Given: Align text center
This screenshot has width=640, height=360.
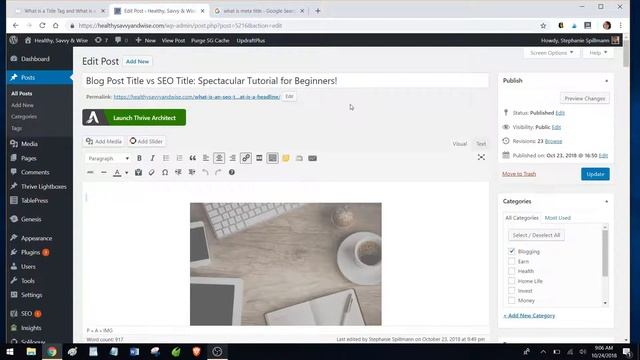Looking at the screenshot, I should pos(219,158).
